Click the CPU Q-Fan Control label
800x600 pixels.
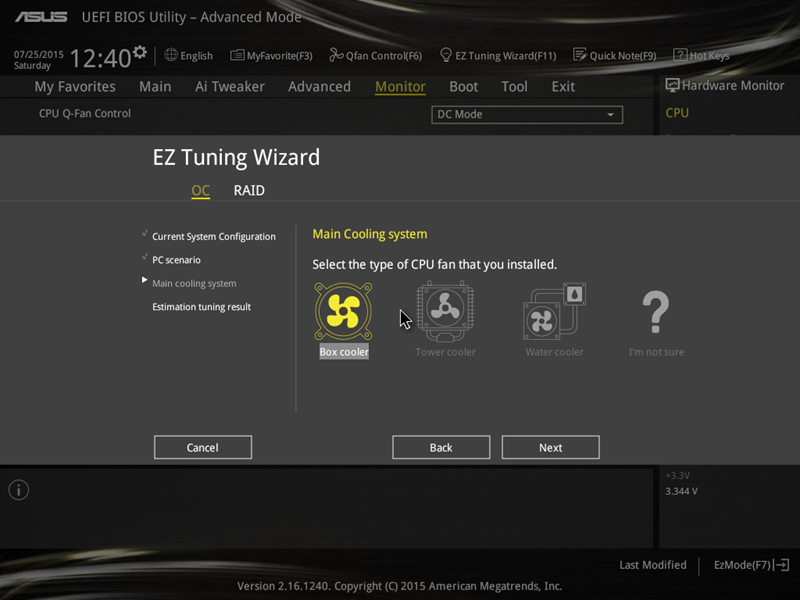(x=85, y=113)
